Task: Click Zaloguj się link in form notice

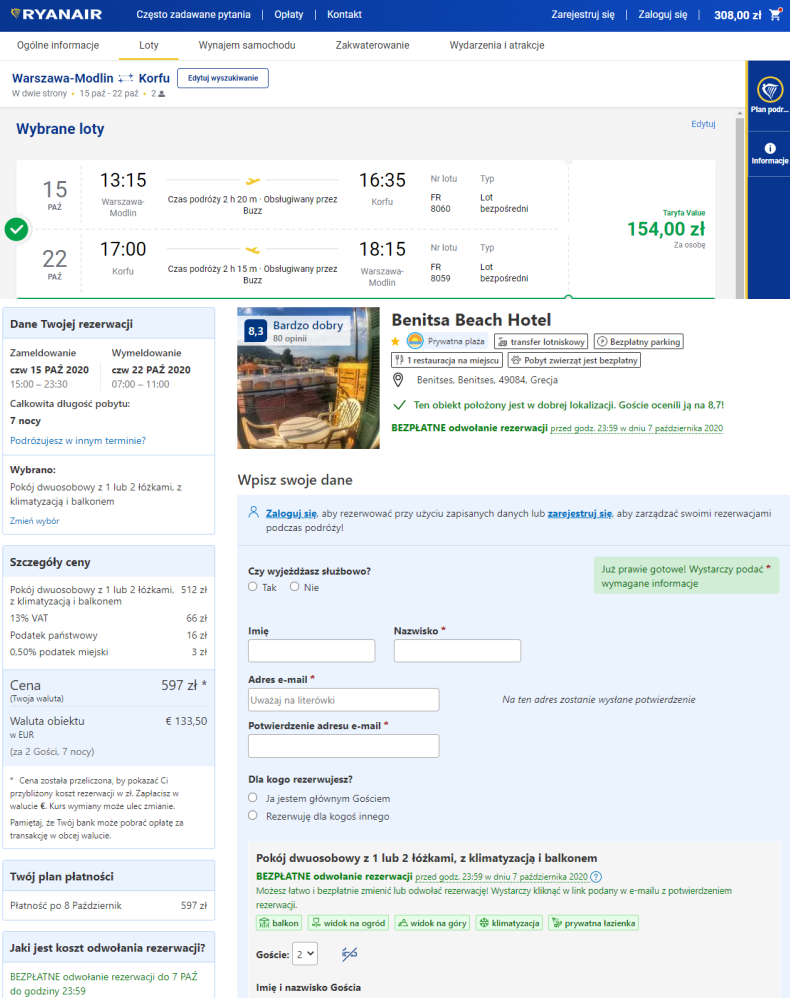Action: [x=291, y=513]
